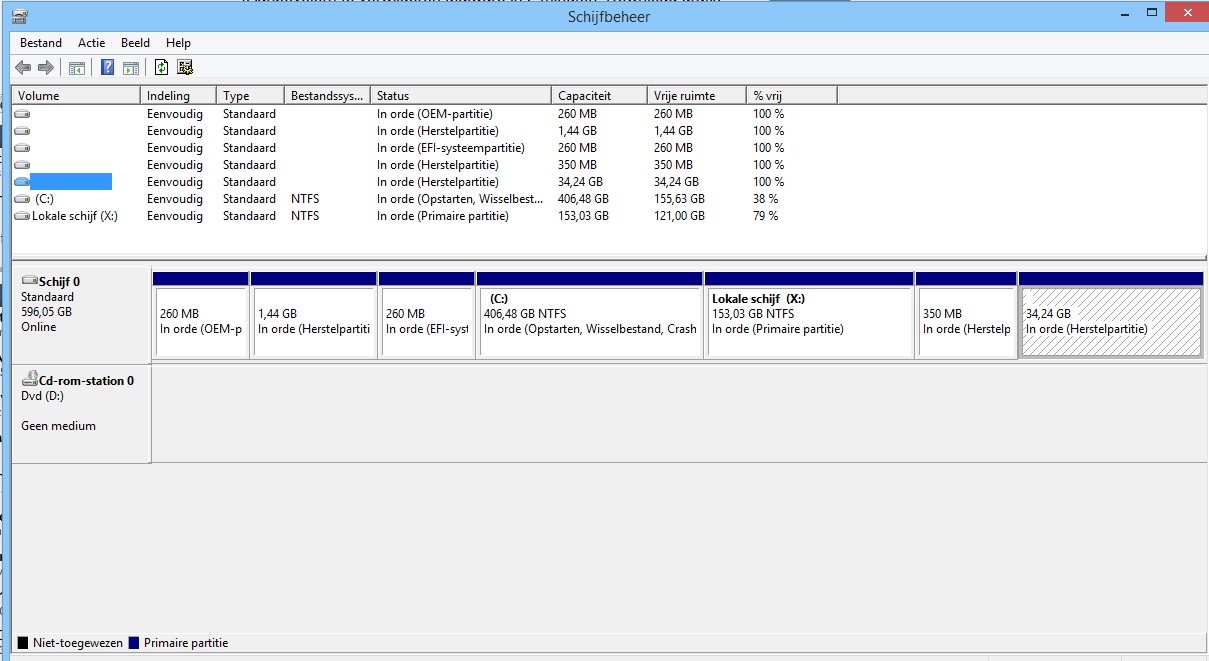The width and height of the screenshot is (1209, 661).
Task: Sort by the Type column header
Action: 251,96
